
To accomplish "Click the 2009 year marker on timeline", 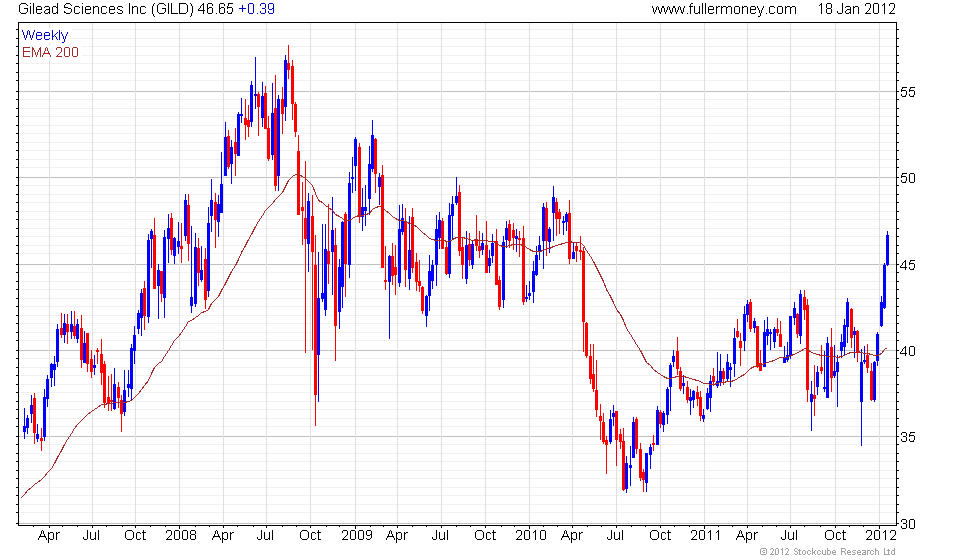I will point(357,536).
